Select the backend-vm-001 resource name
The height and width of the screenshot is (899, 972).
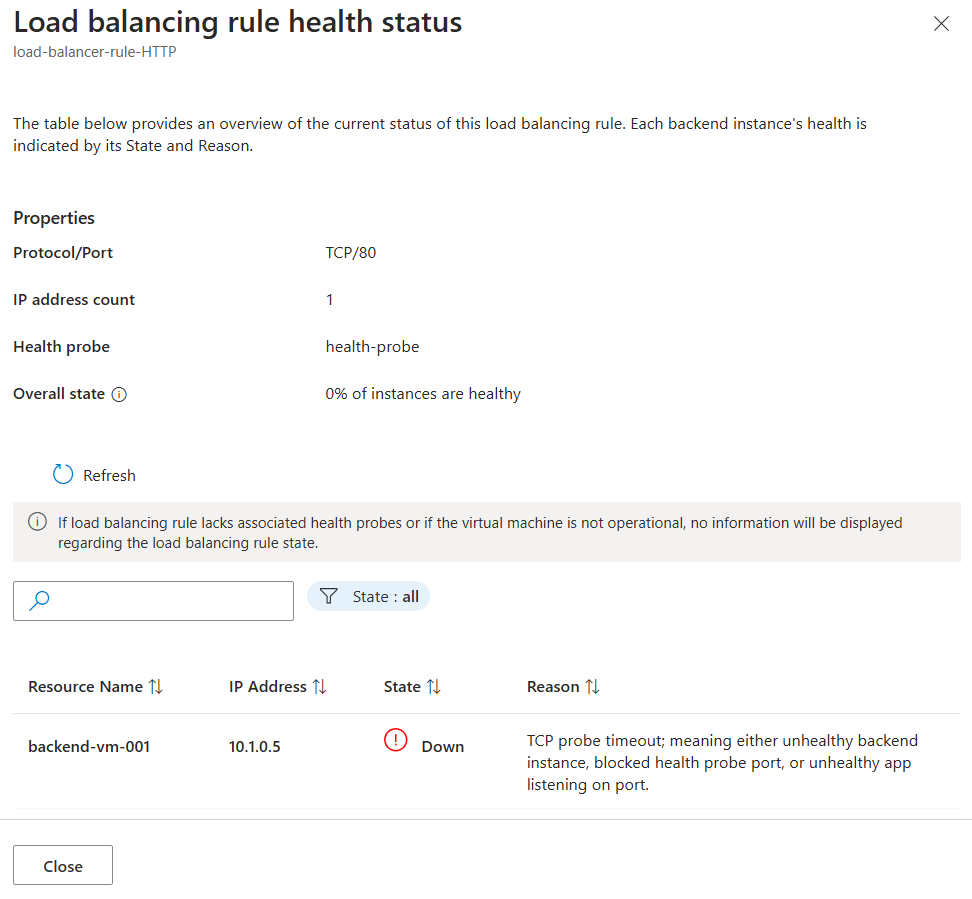tap(89, 746)
